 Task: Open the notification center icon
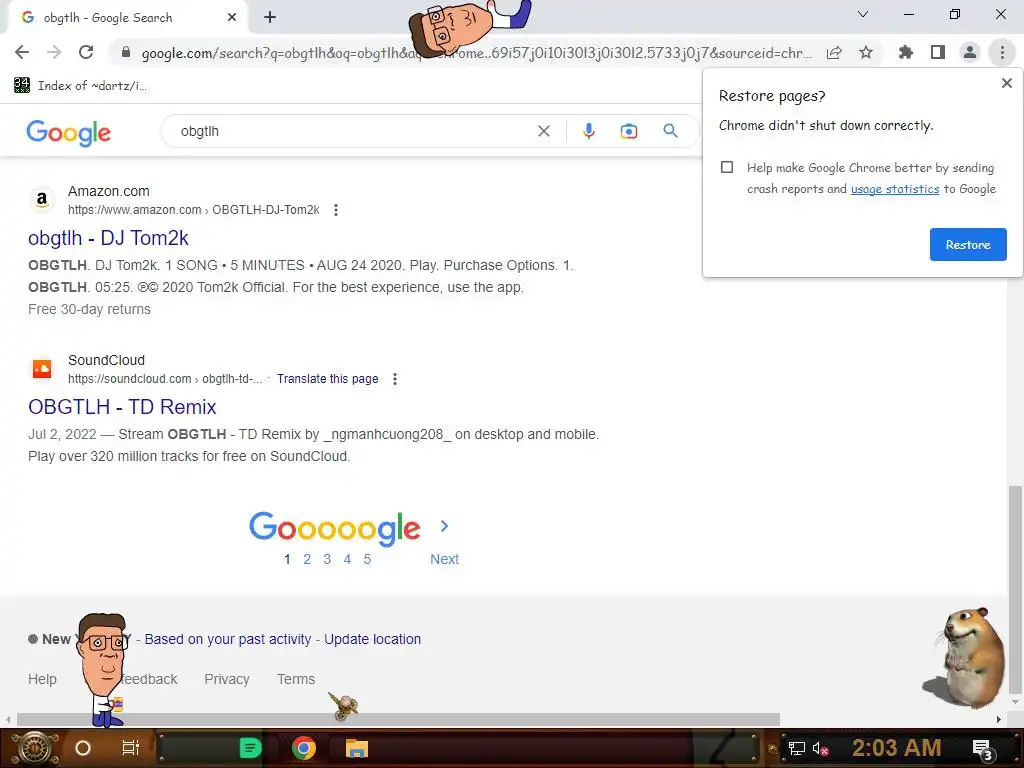(x=983, y=750)
